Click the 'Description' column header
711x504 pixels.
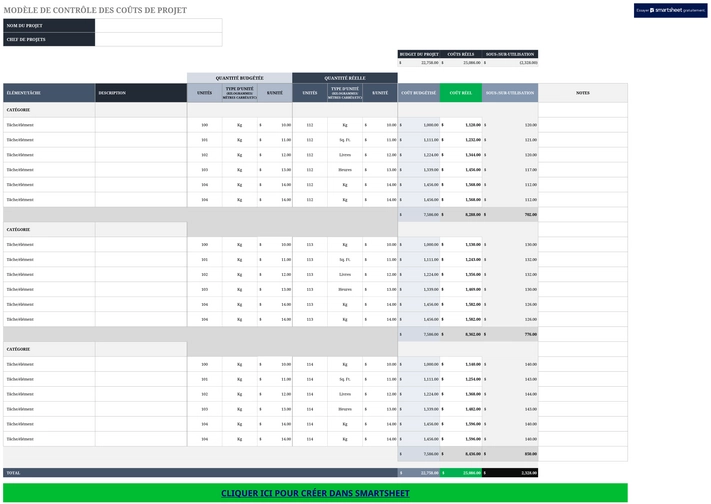coord(141,93)
